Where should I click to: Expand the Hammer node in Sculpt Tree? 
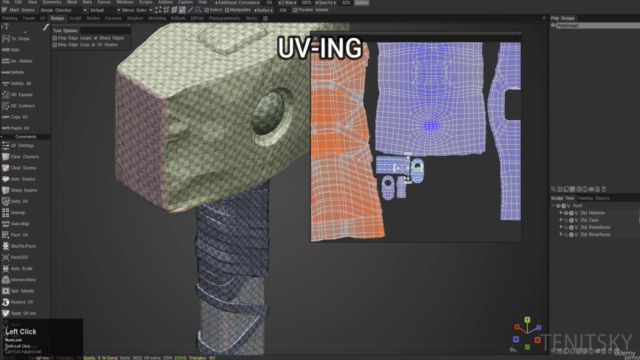click(x=561, y=213)
